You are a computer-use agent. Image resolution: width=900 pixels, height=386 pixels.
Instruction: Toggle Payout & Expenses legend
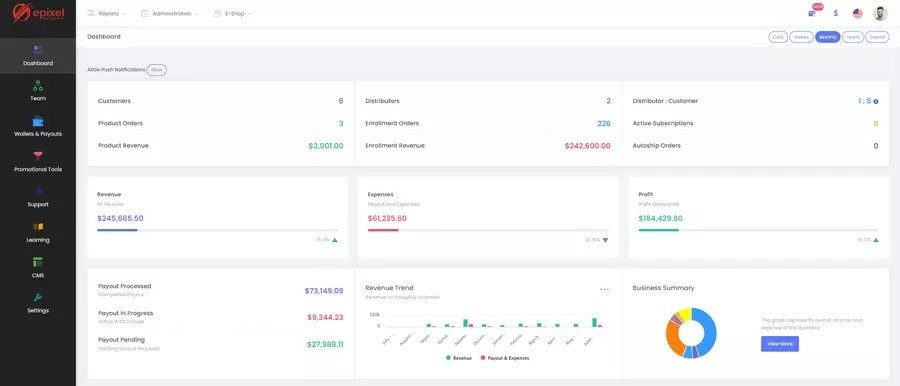505,358
